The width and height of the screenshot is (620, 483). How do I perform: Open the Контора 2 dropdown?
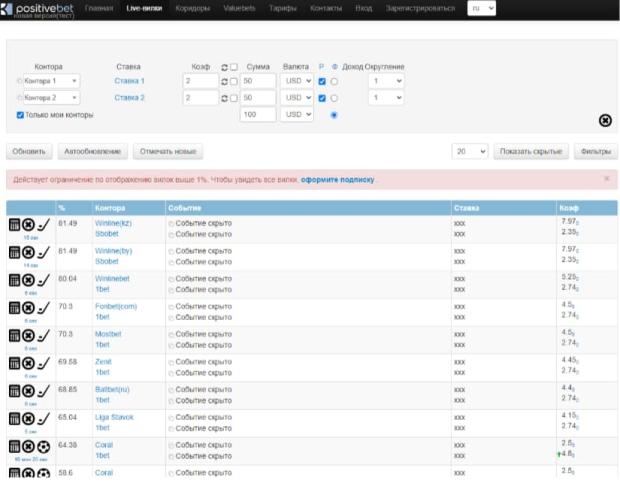click(x=51, y=98)
